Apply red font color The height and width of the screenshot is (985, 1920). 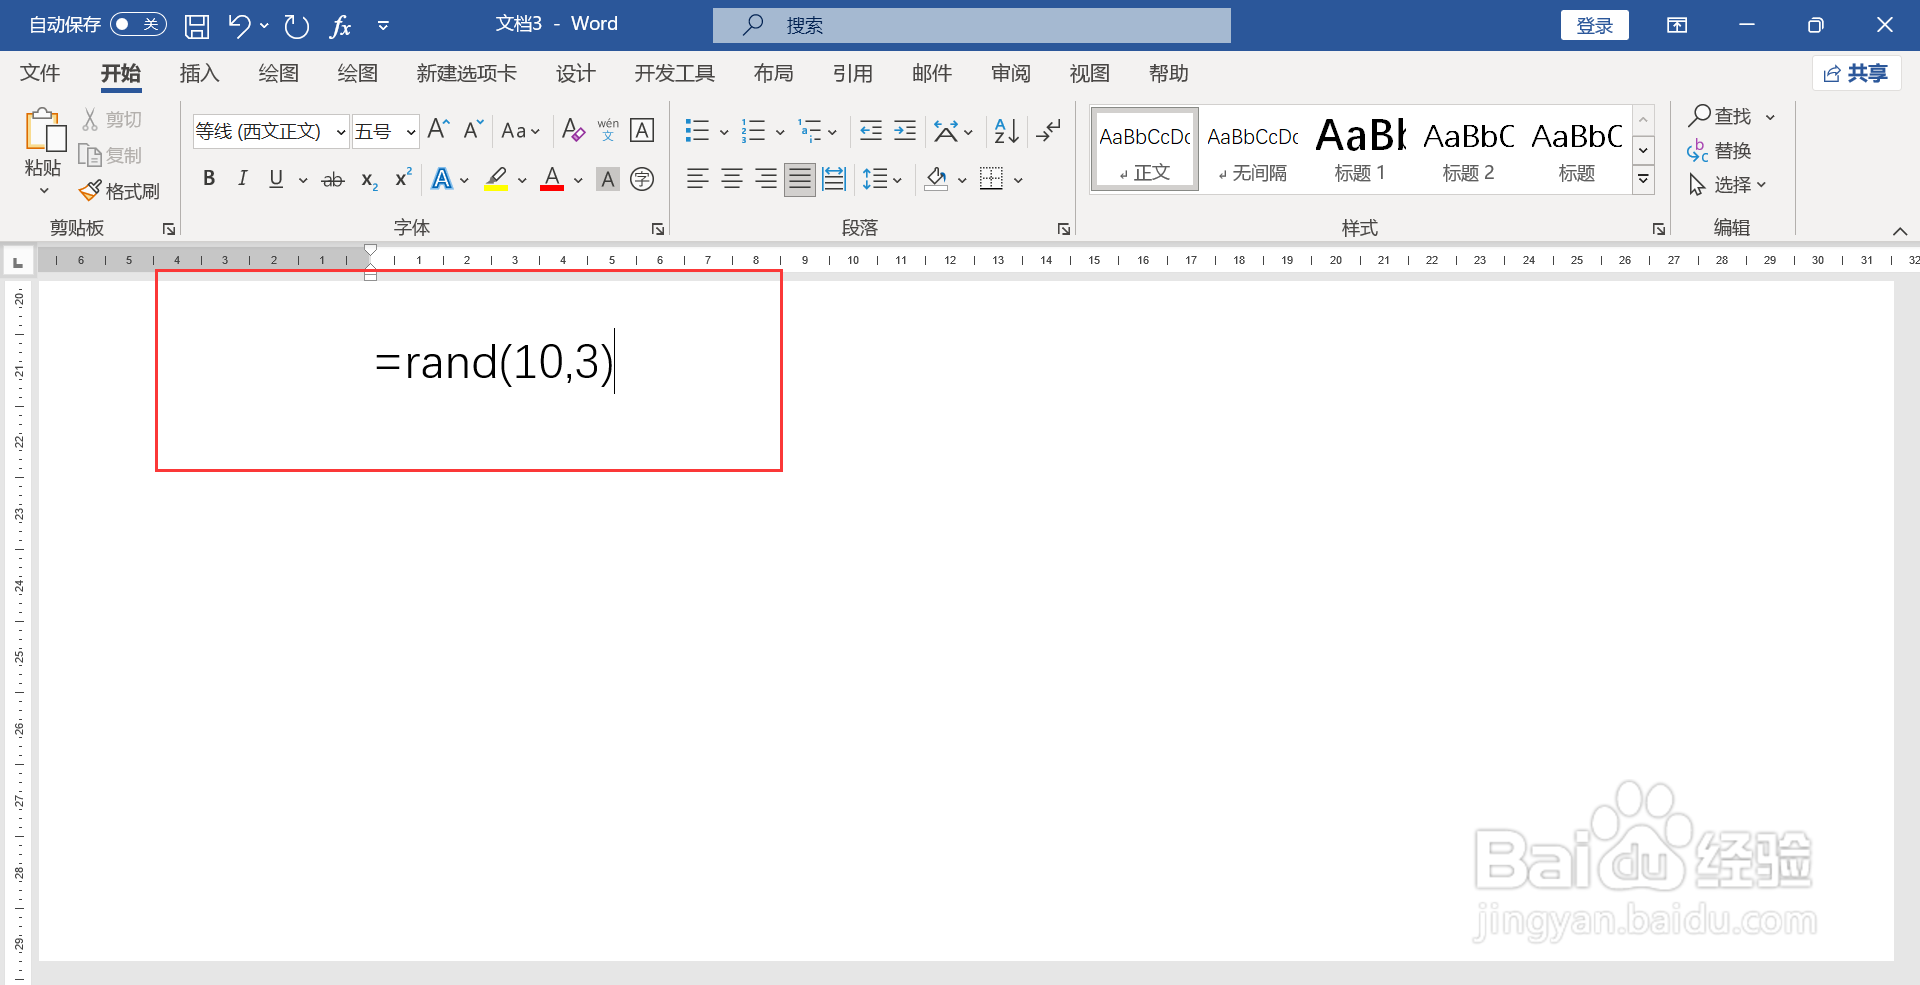[x=552, y=179]
